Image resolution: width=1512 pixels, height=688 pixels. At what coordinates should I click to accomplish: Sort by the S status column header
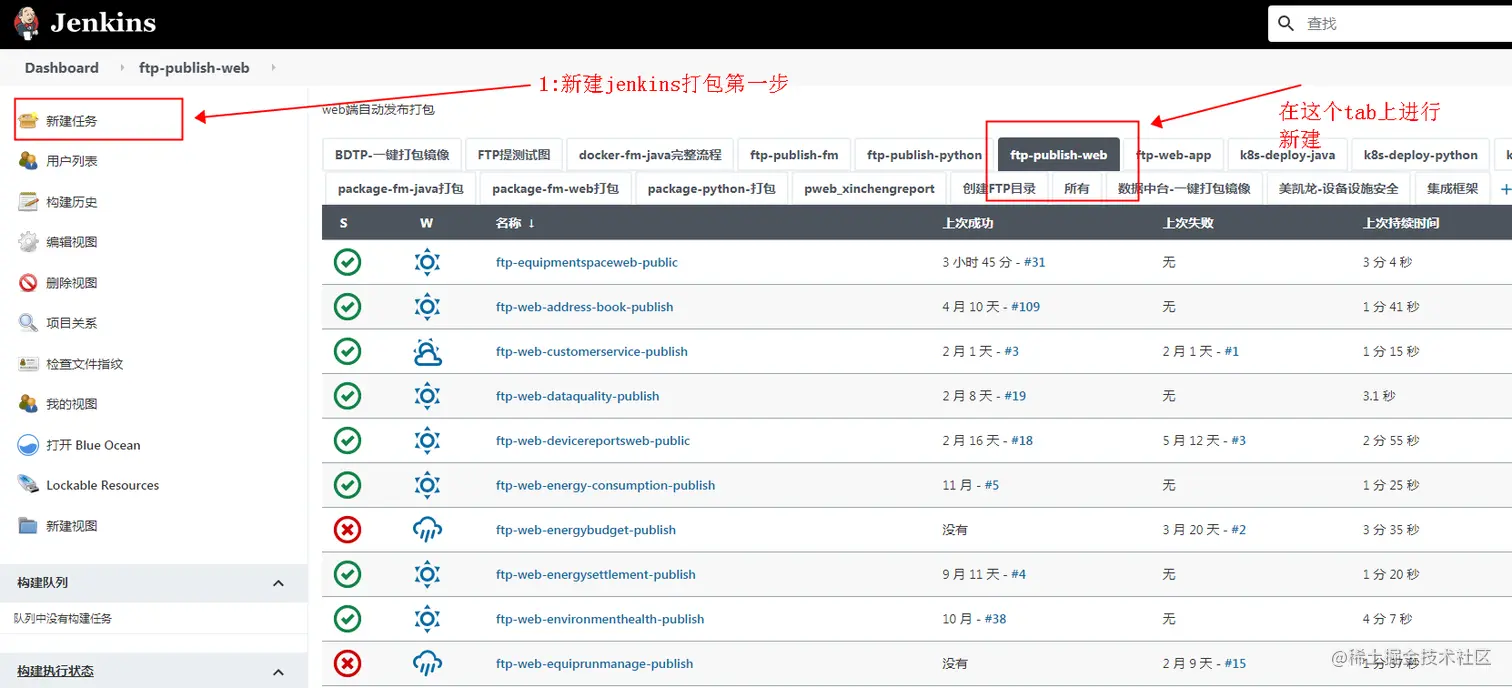click(x=343, y=223)
